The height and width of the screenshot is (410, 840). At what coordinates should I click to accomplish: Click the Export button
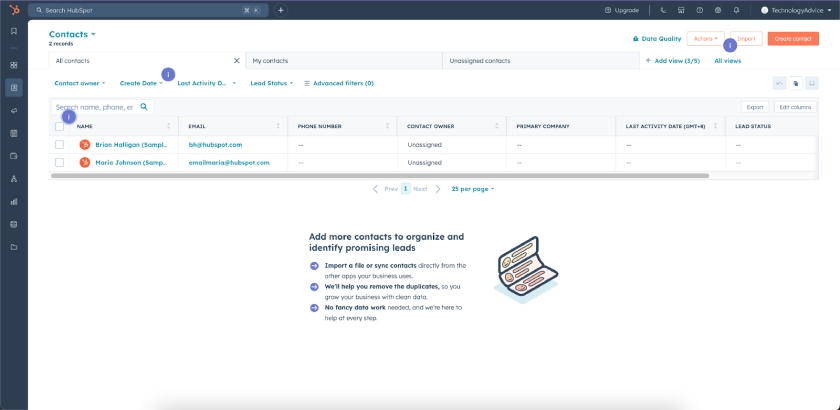pyautogui.click(x=755, y=107)
